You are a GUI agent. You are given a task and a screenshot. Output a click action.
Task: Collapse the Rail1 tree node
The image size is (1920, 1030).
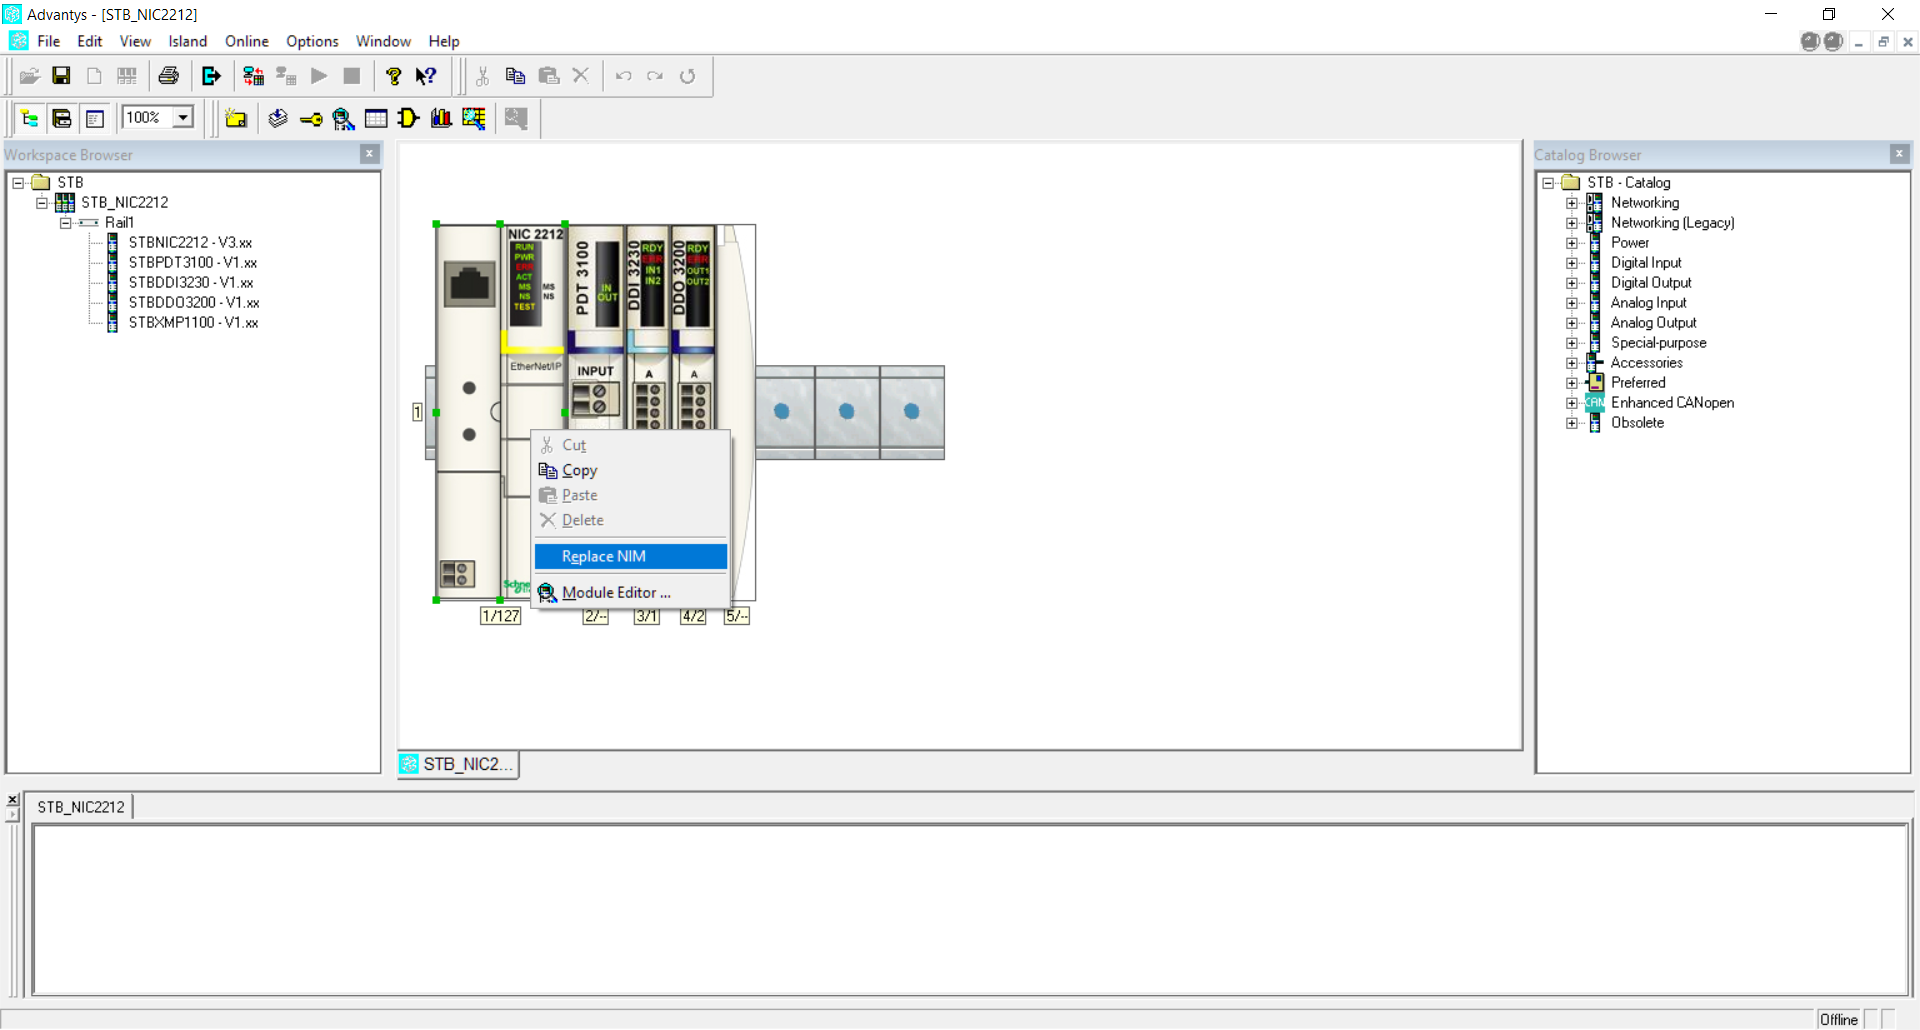coord(66,222)
